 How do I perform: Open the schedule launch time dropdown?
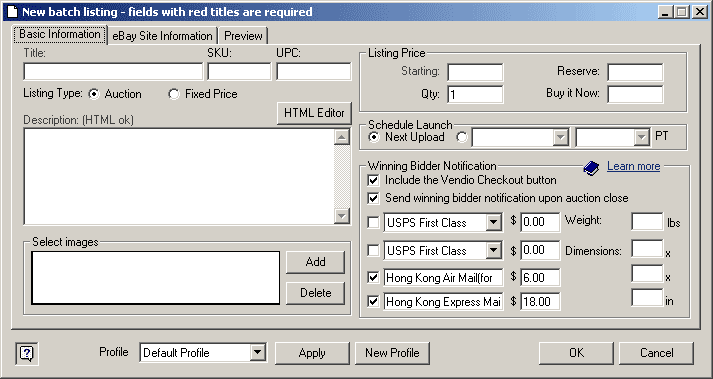642,137
